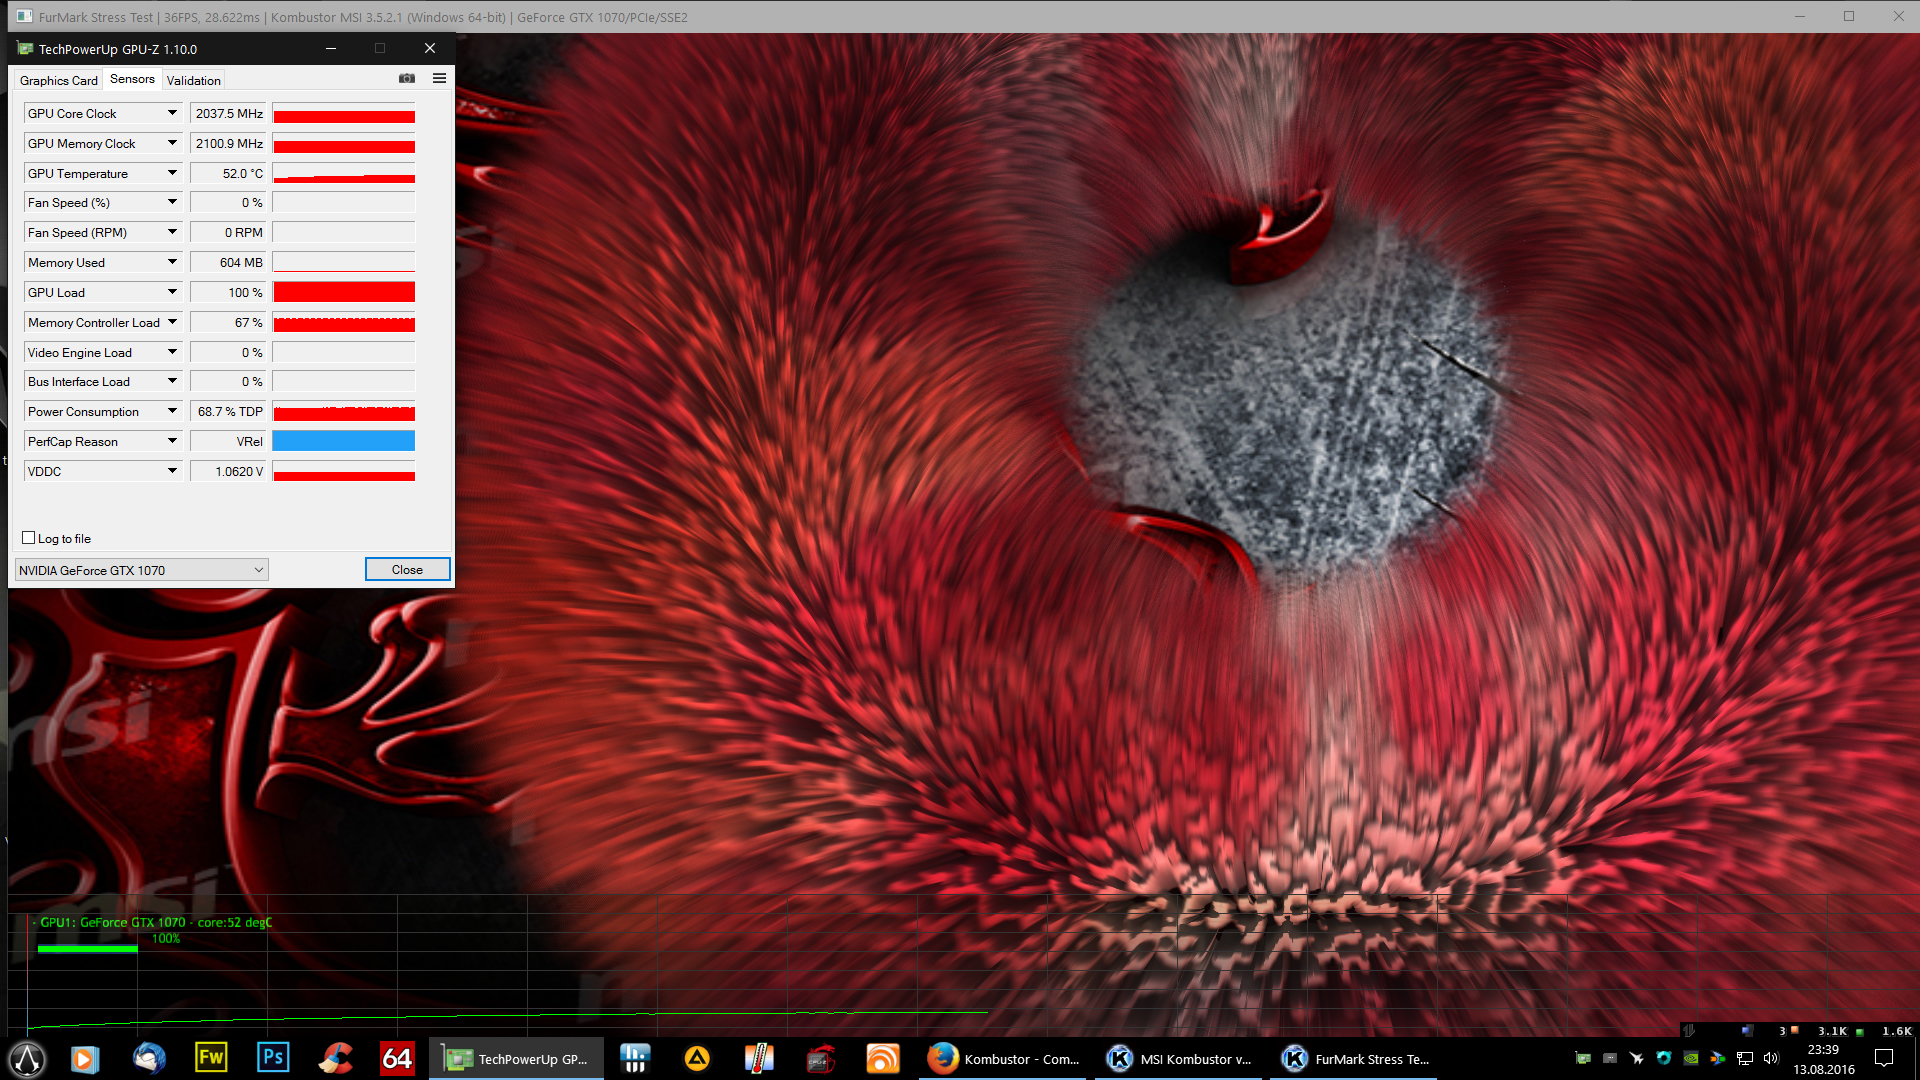Click the volume speaker tray icon
This screenshot has height=1080, width=1920.
1771,1058
